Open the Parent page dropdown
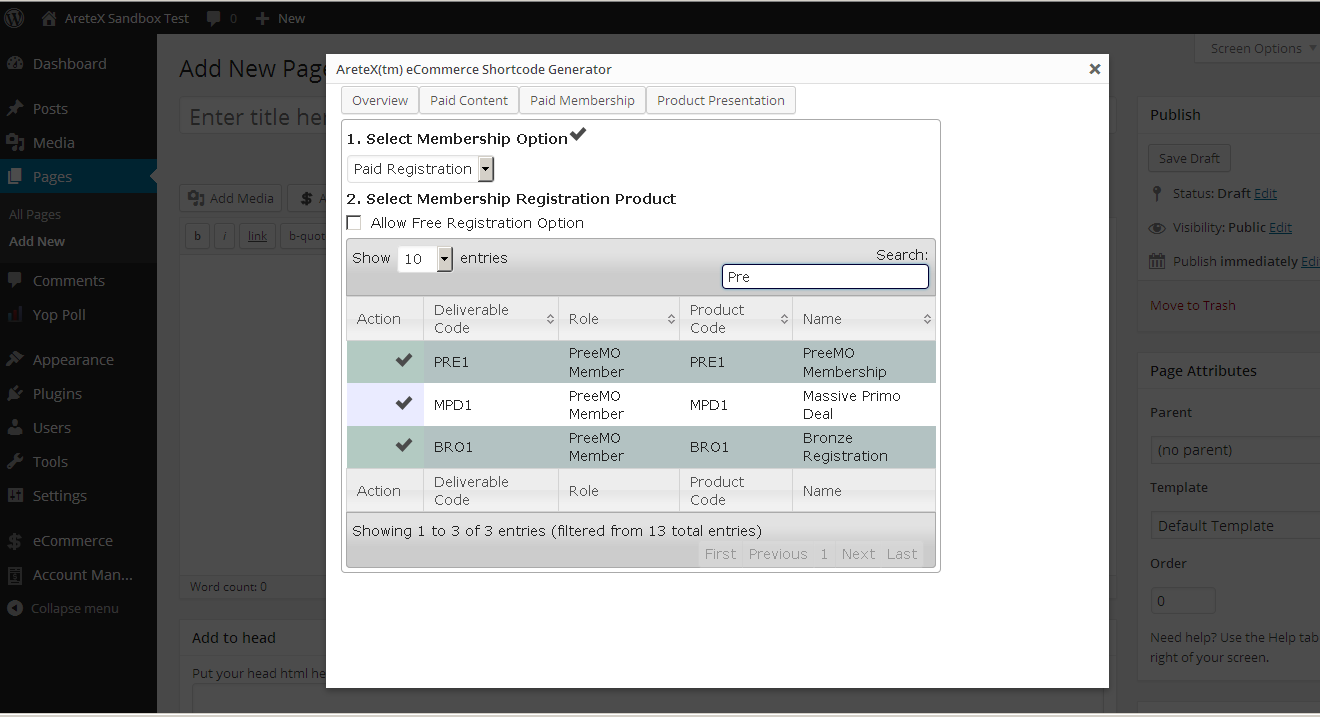 [x=1236, y=450]
